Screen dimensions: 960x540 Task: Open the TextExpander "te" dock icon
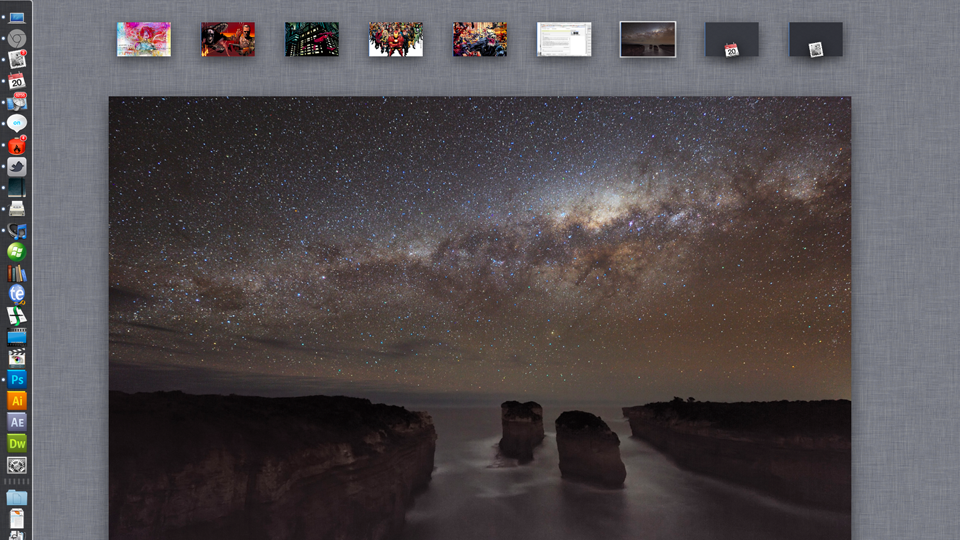17,294
